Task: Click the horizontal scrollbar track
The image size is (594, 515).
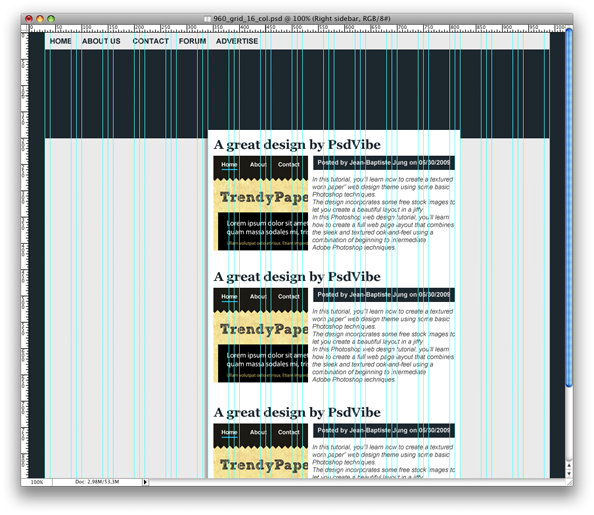Action: click(x=357, y=482)
